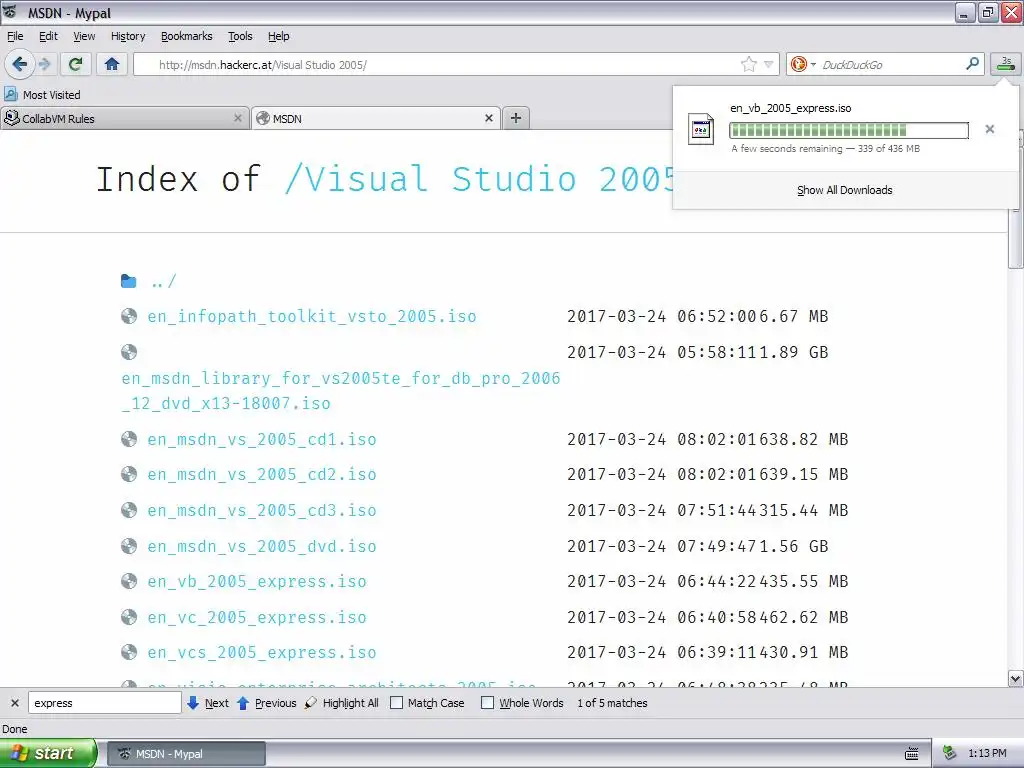Find Next match
1024x768 pixels.
tap(208, 703)
